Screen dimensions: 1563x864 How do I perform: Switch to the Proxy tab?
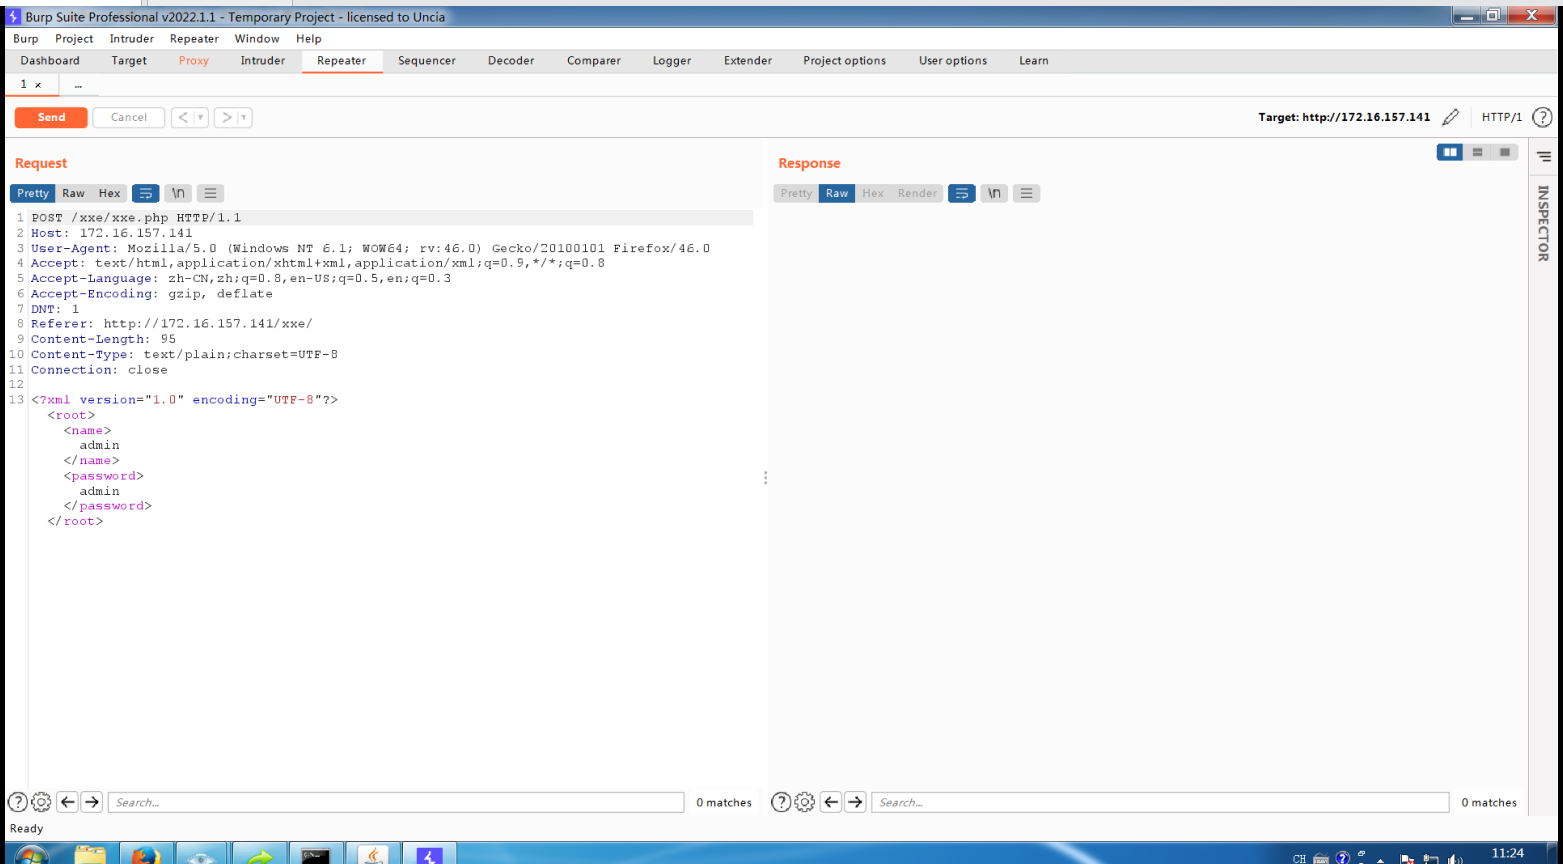[193, 60]
